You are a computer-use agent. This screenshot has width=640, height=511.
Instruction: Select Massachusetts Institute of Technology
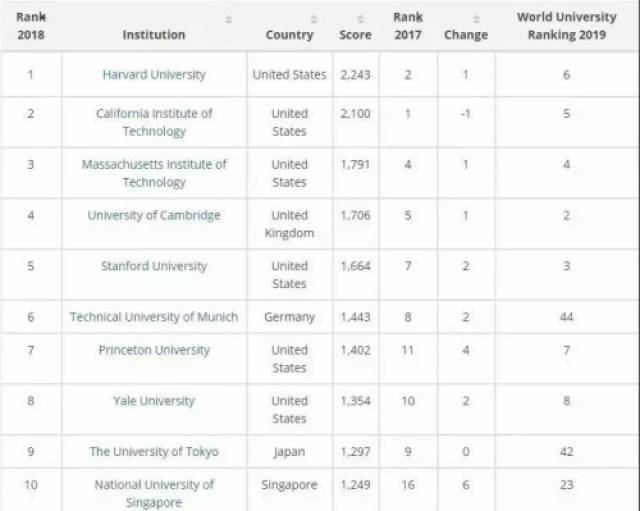click(x=154, y=173)
